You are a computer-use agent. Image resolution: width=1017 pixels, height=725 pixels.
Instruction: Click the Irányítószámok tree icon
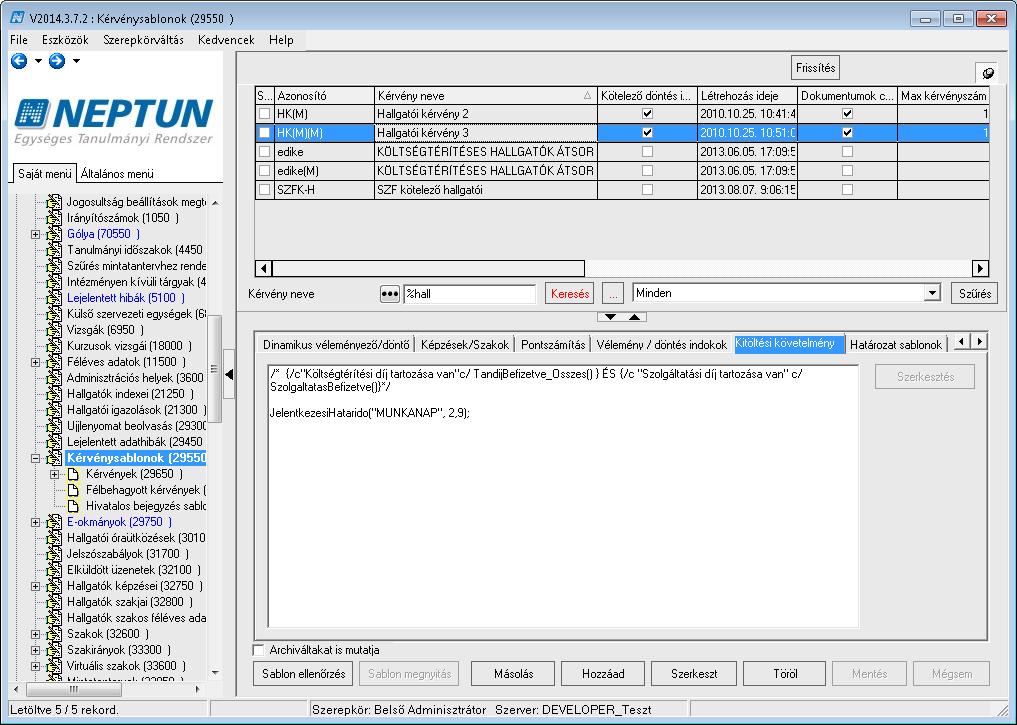pos(54,218)
